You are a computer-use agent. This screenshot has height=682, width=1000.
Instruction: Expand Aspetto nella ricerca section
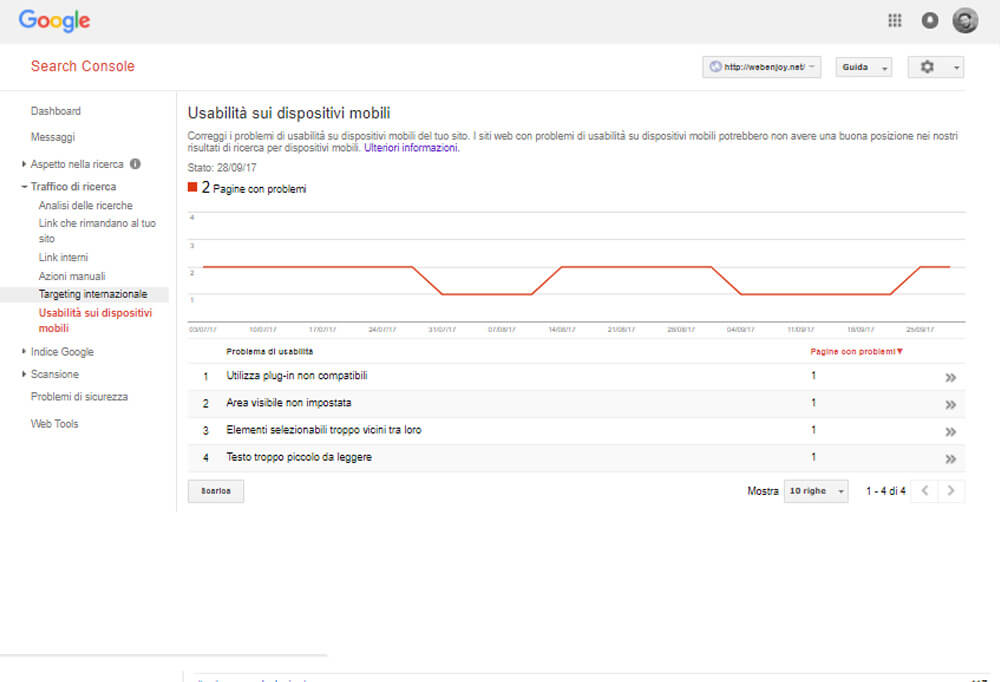click(x=24, y=164)
